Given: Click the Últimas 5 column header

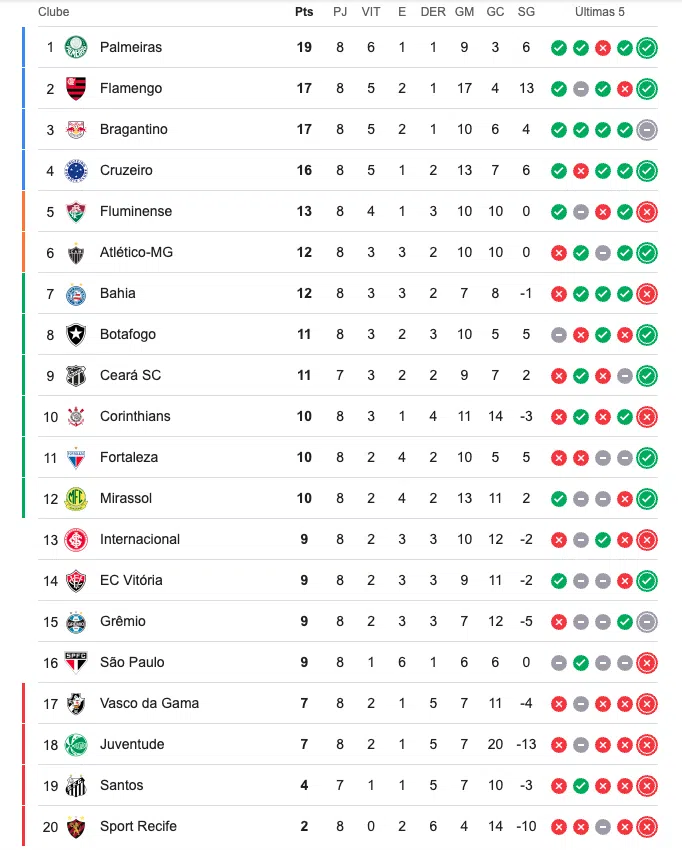Looking at the screenshot, I should click(x=599, y=12).
